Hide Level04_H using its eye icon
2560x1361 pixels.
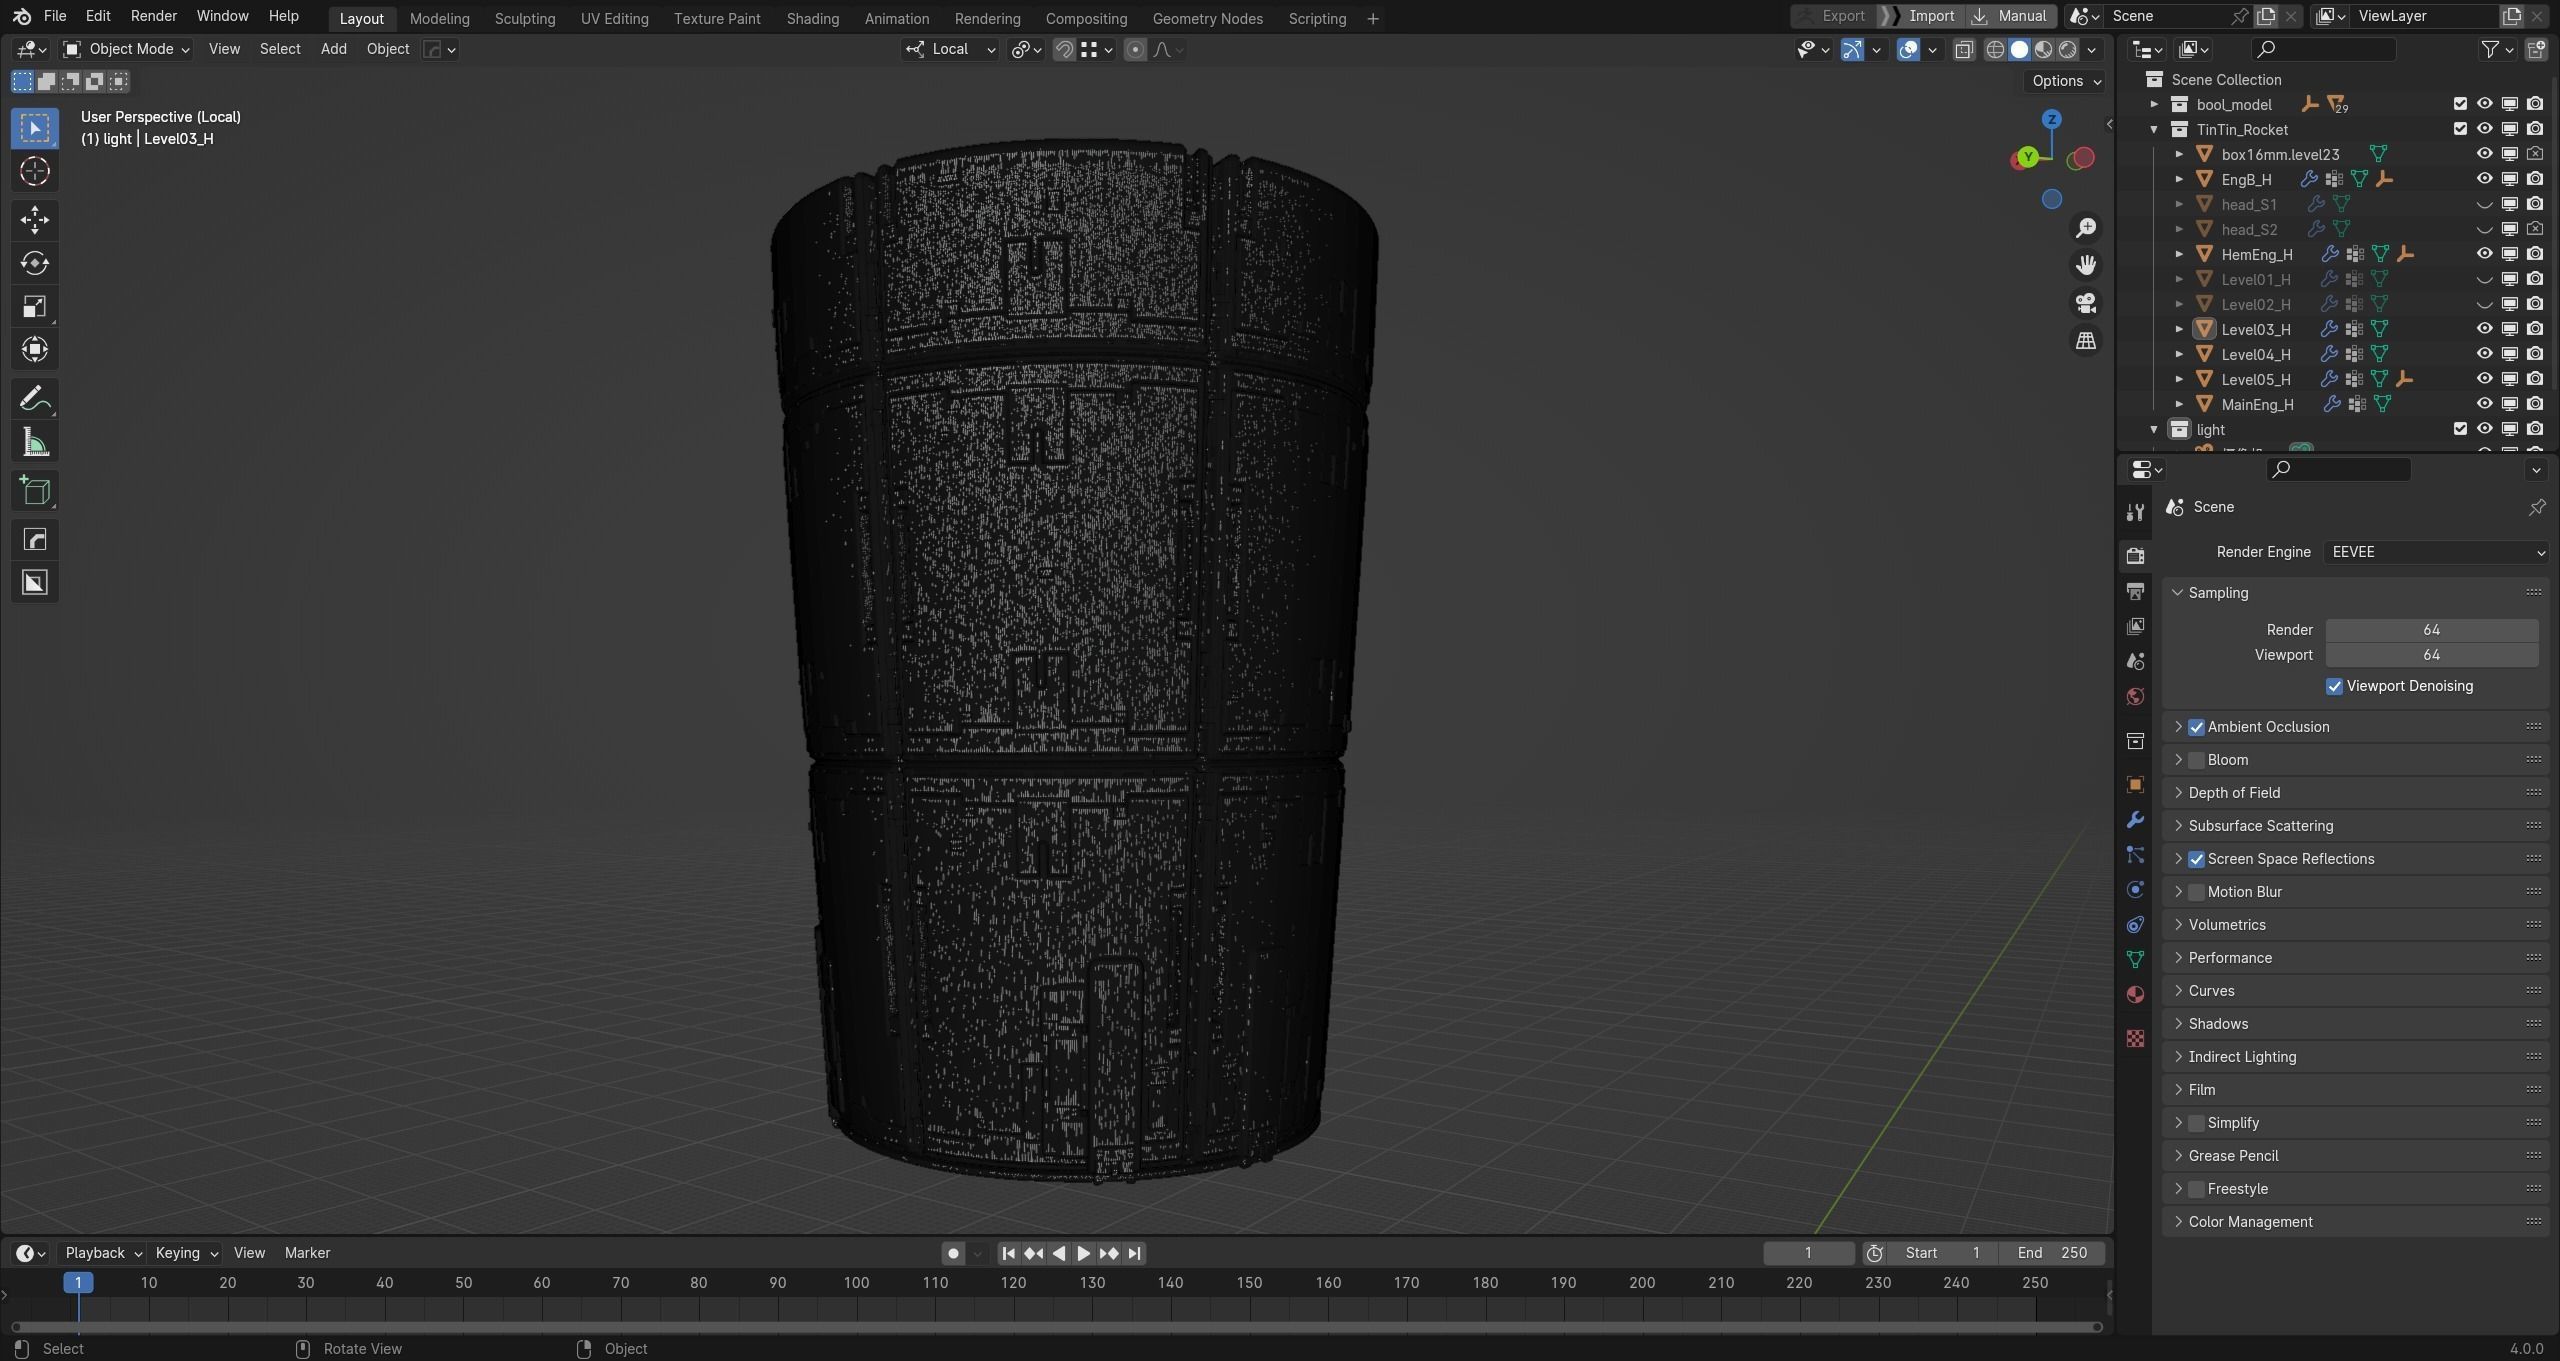[2484, 354]
